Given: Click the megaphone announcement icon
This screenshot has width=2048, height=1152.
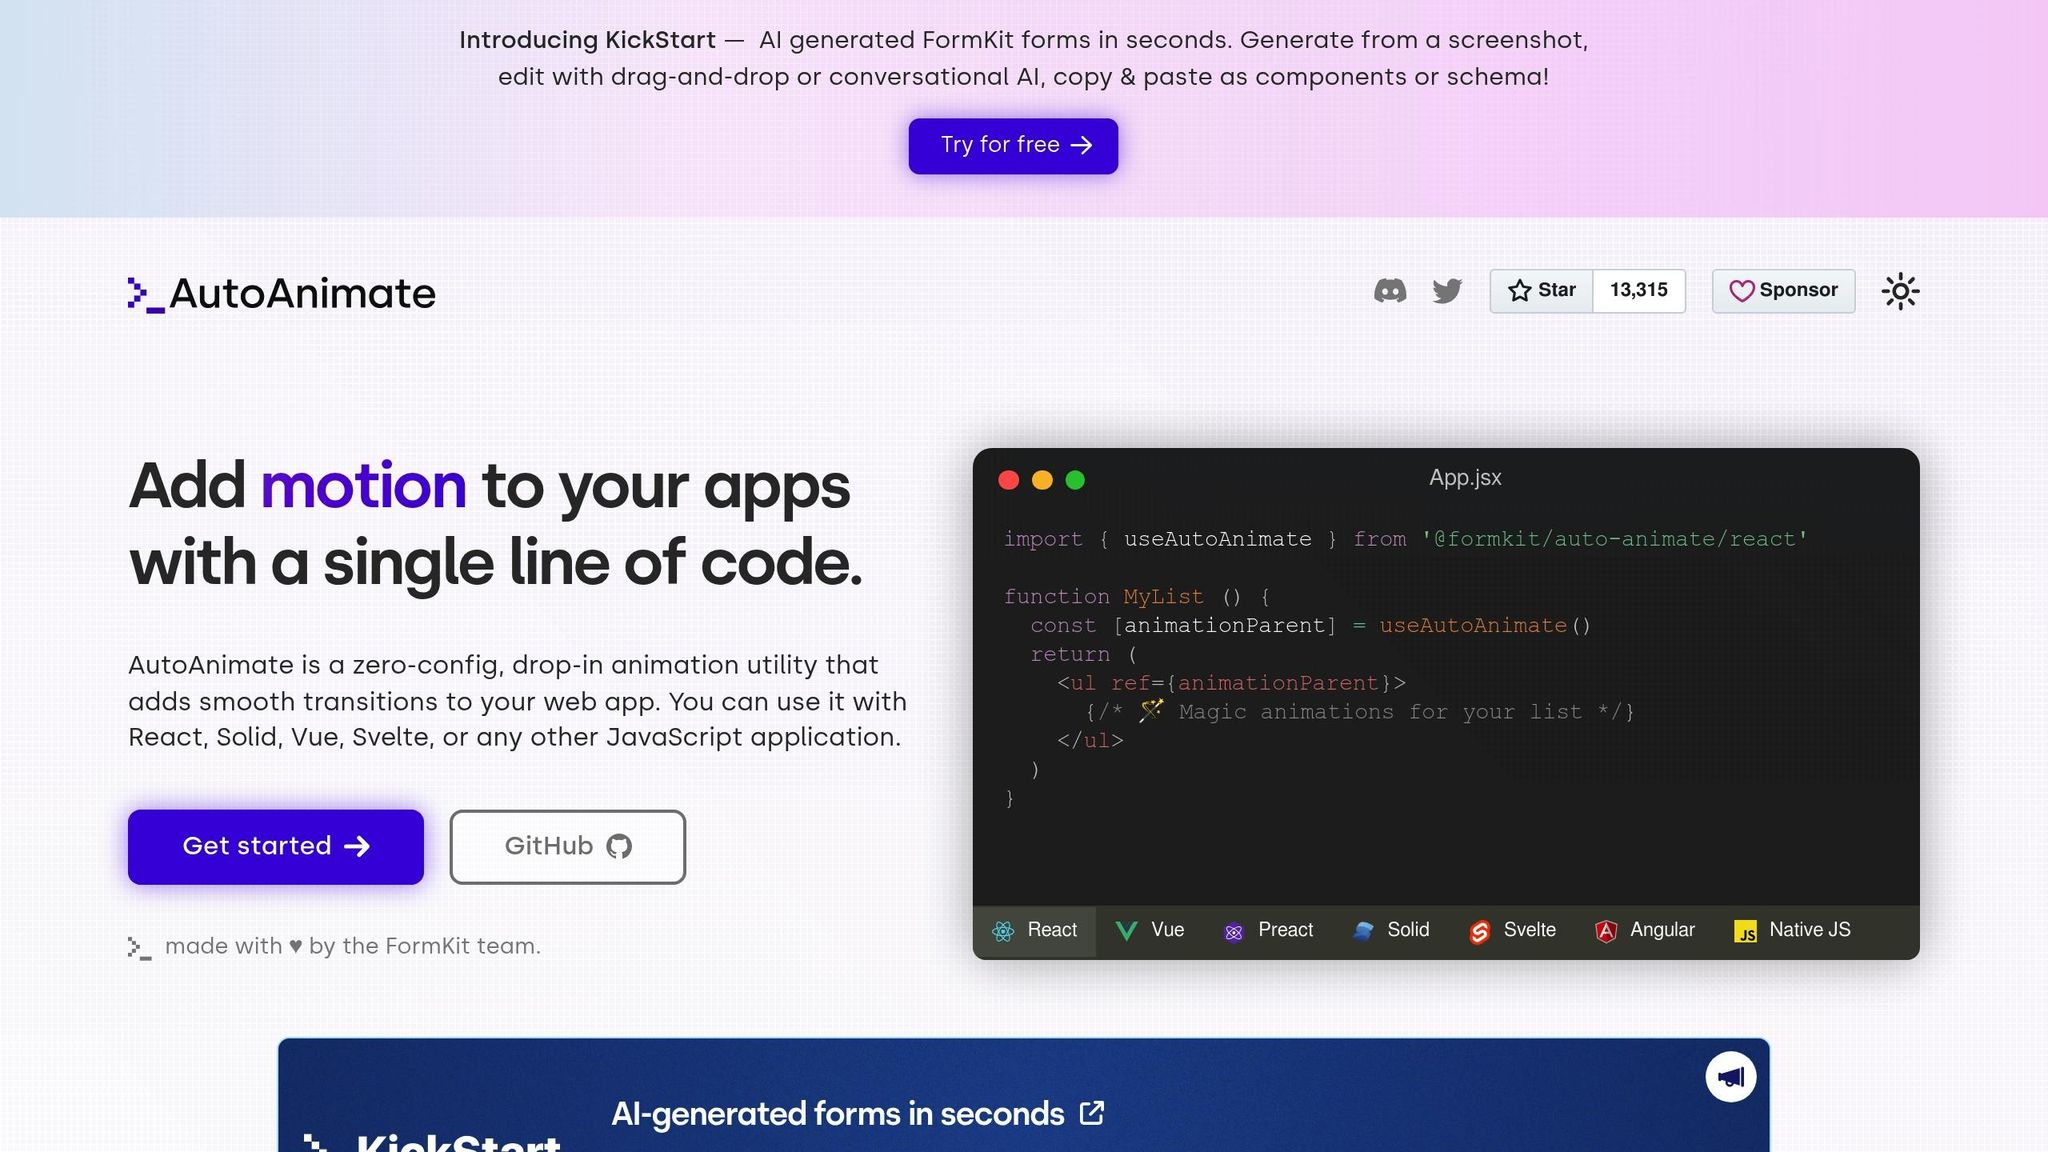Looking at the screenshot, I should click(1730, 1077).
